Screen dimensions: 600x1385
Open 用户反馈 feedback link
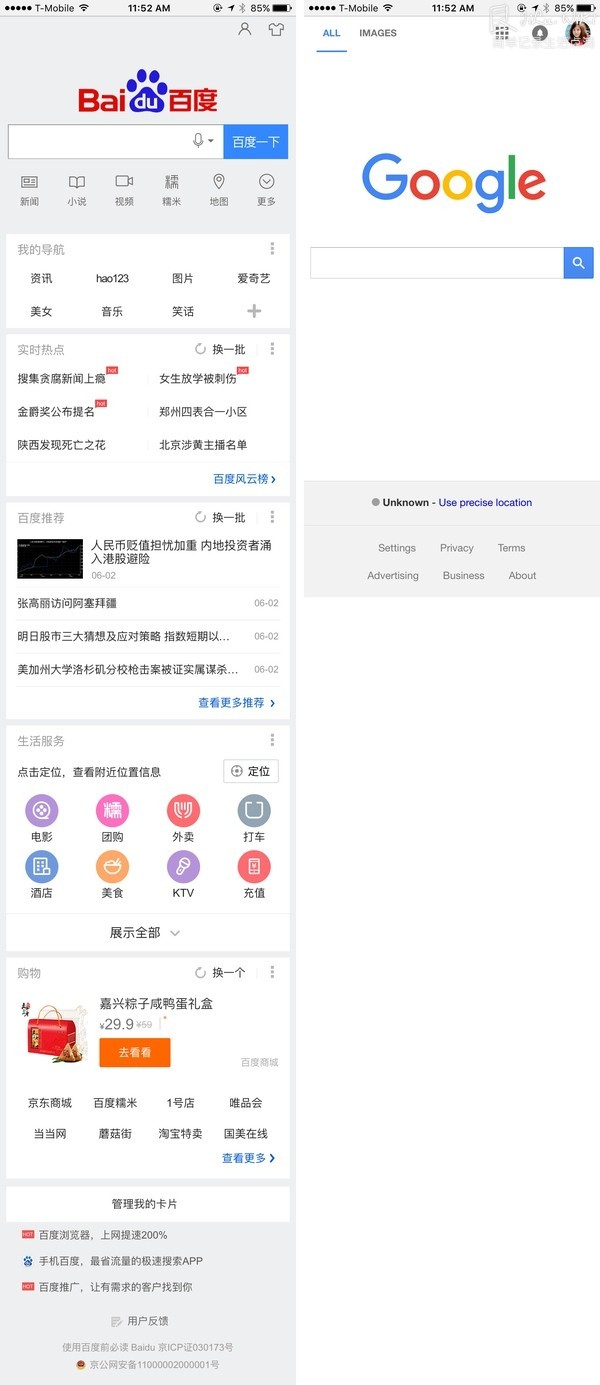pyautogui.click(x=140, y=1321)
